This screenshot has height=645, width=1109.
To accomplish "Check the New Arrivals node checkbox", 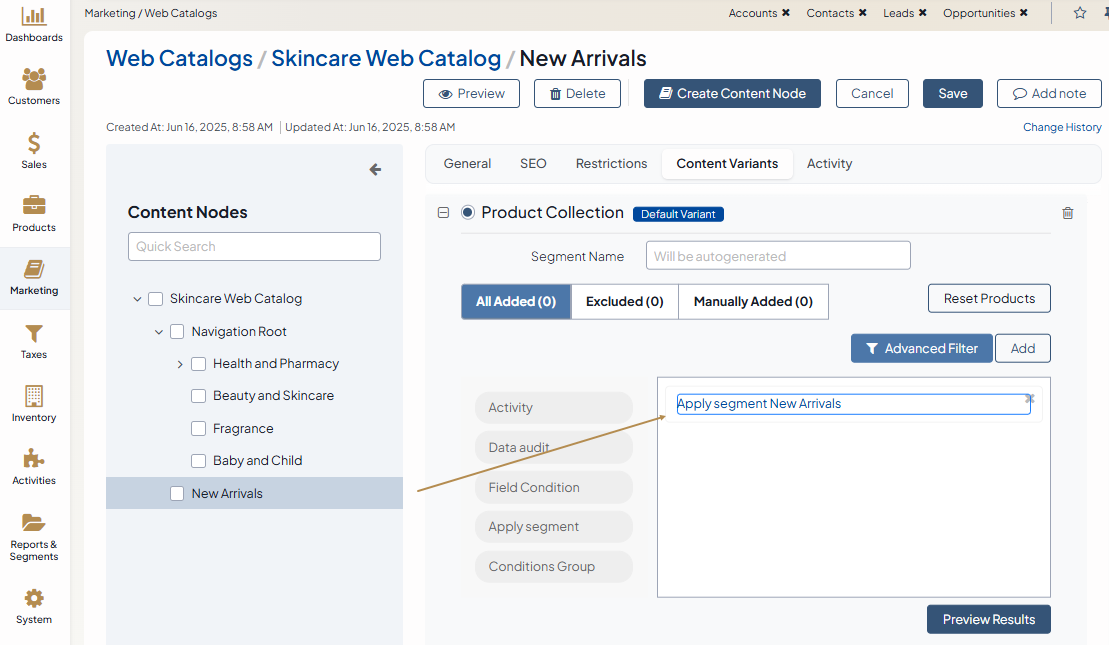I will point(177,493).
